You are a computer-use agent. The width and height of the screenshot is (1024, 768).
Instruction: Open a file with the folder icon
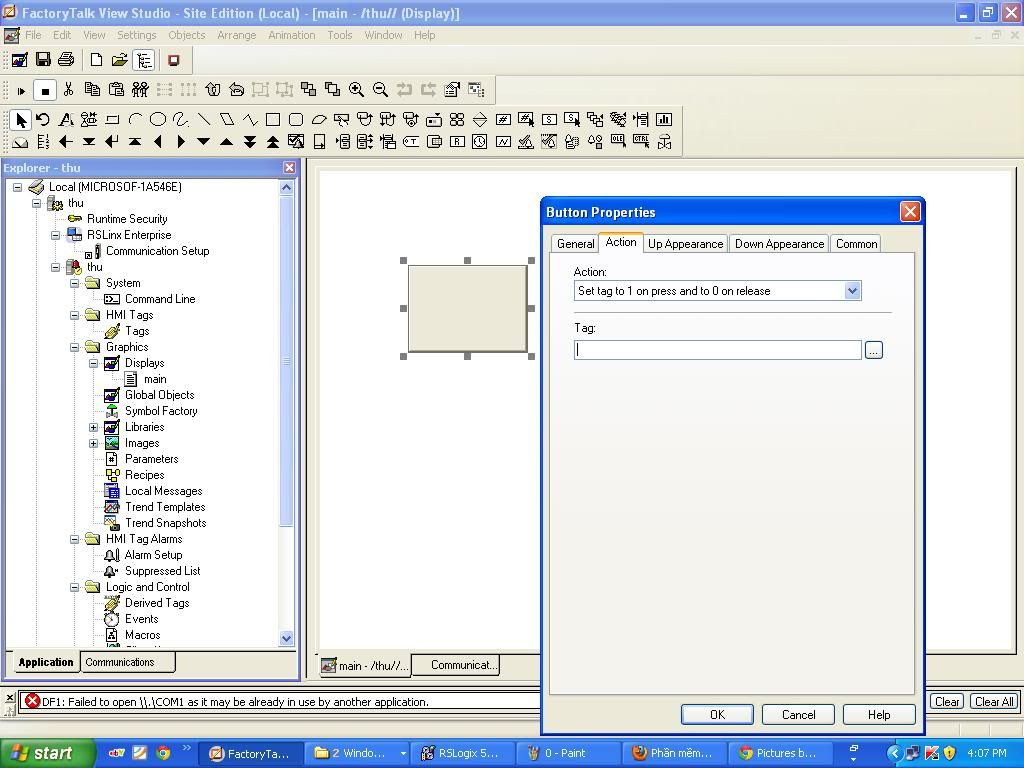coord(120,60)
